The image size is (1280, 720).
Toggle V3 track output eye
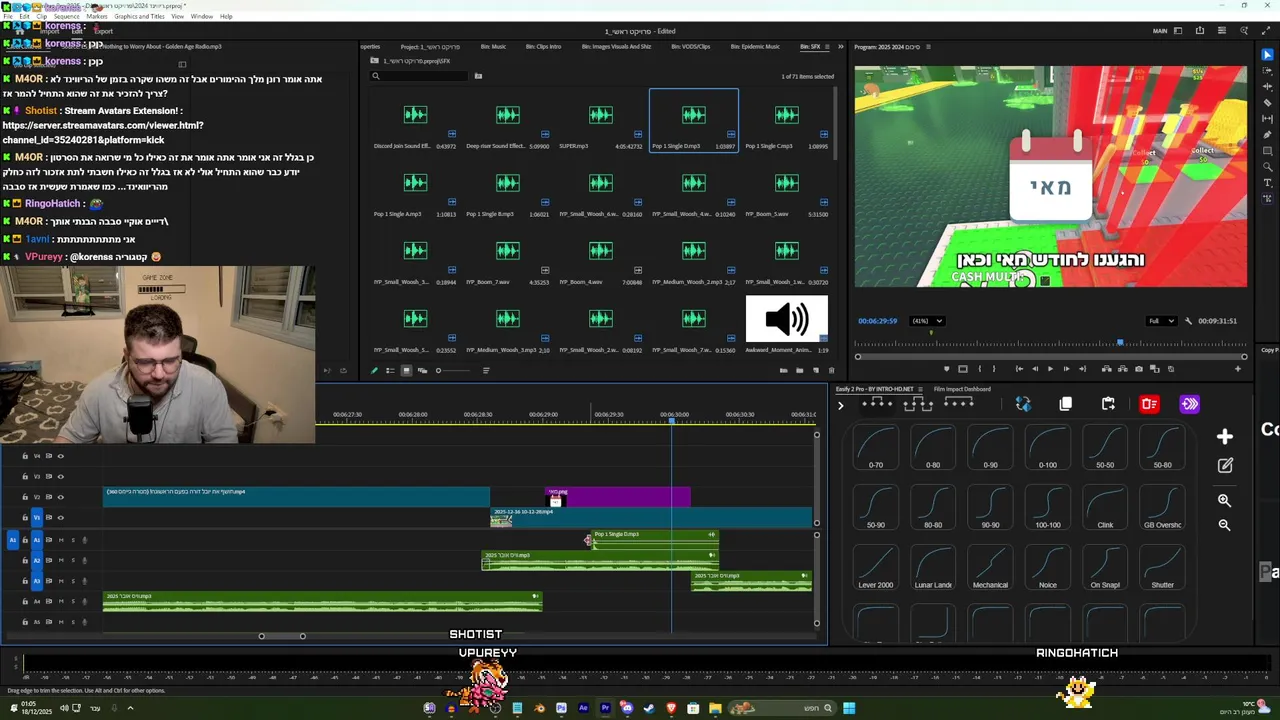pyautogui.click(x=60, y=477)
